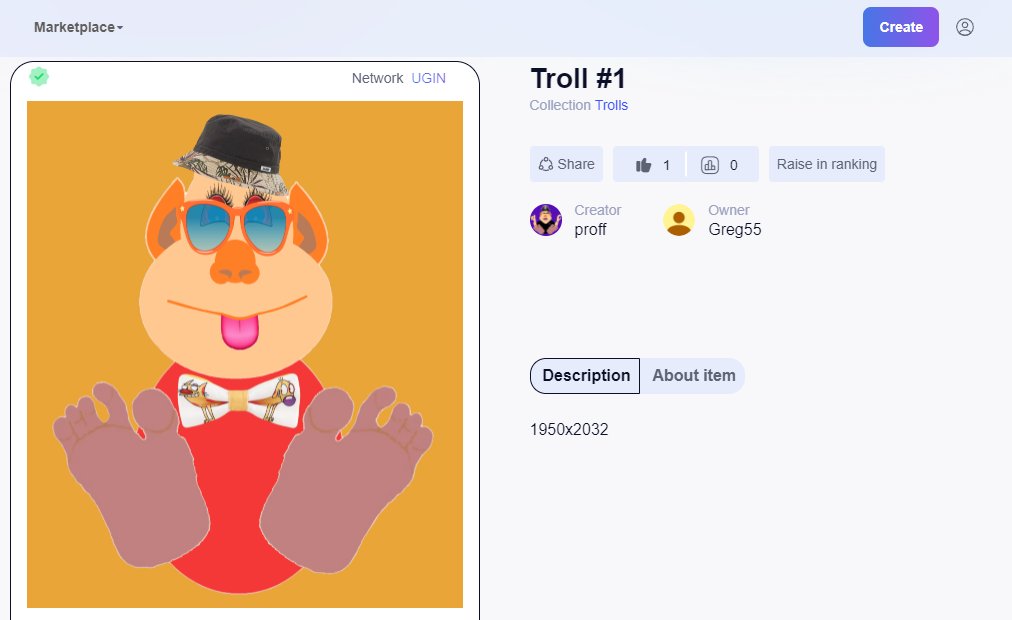
Task: Open the Troll NFT artwork image
Action: pyautogui.click(x=245, y=354)
